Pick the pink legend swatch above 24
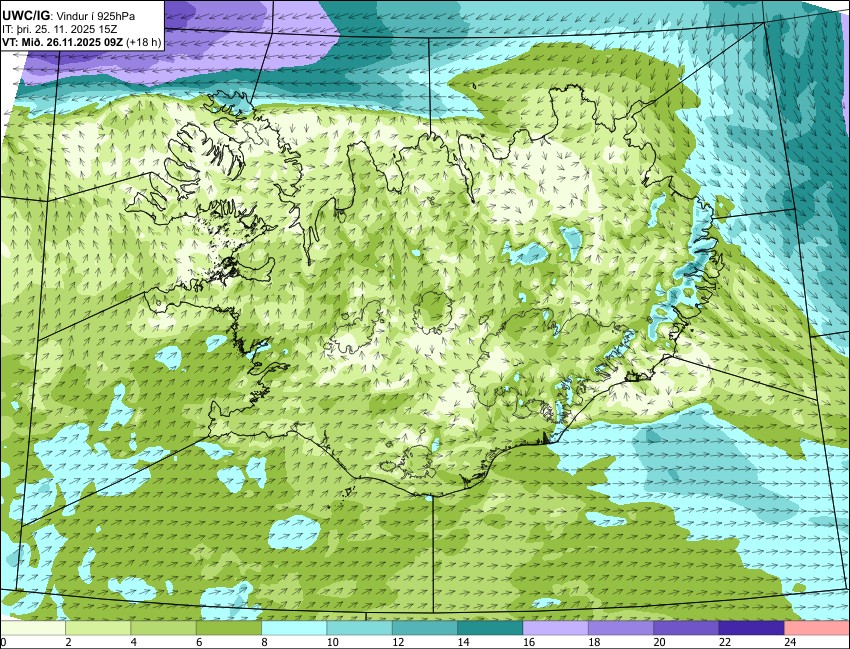Viewport: 850px width, 649px height. pos(816,628)
